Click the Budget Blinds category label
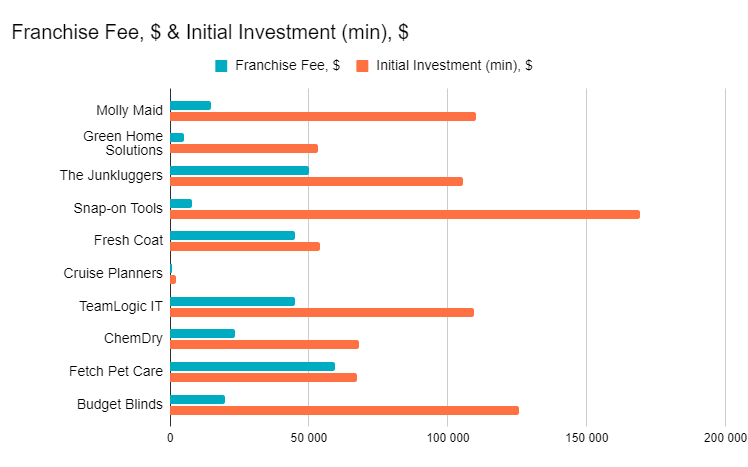 (120, 404)
